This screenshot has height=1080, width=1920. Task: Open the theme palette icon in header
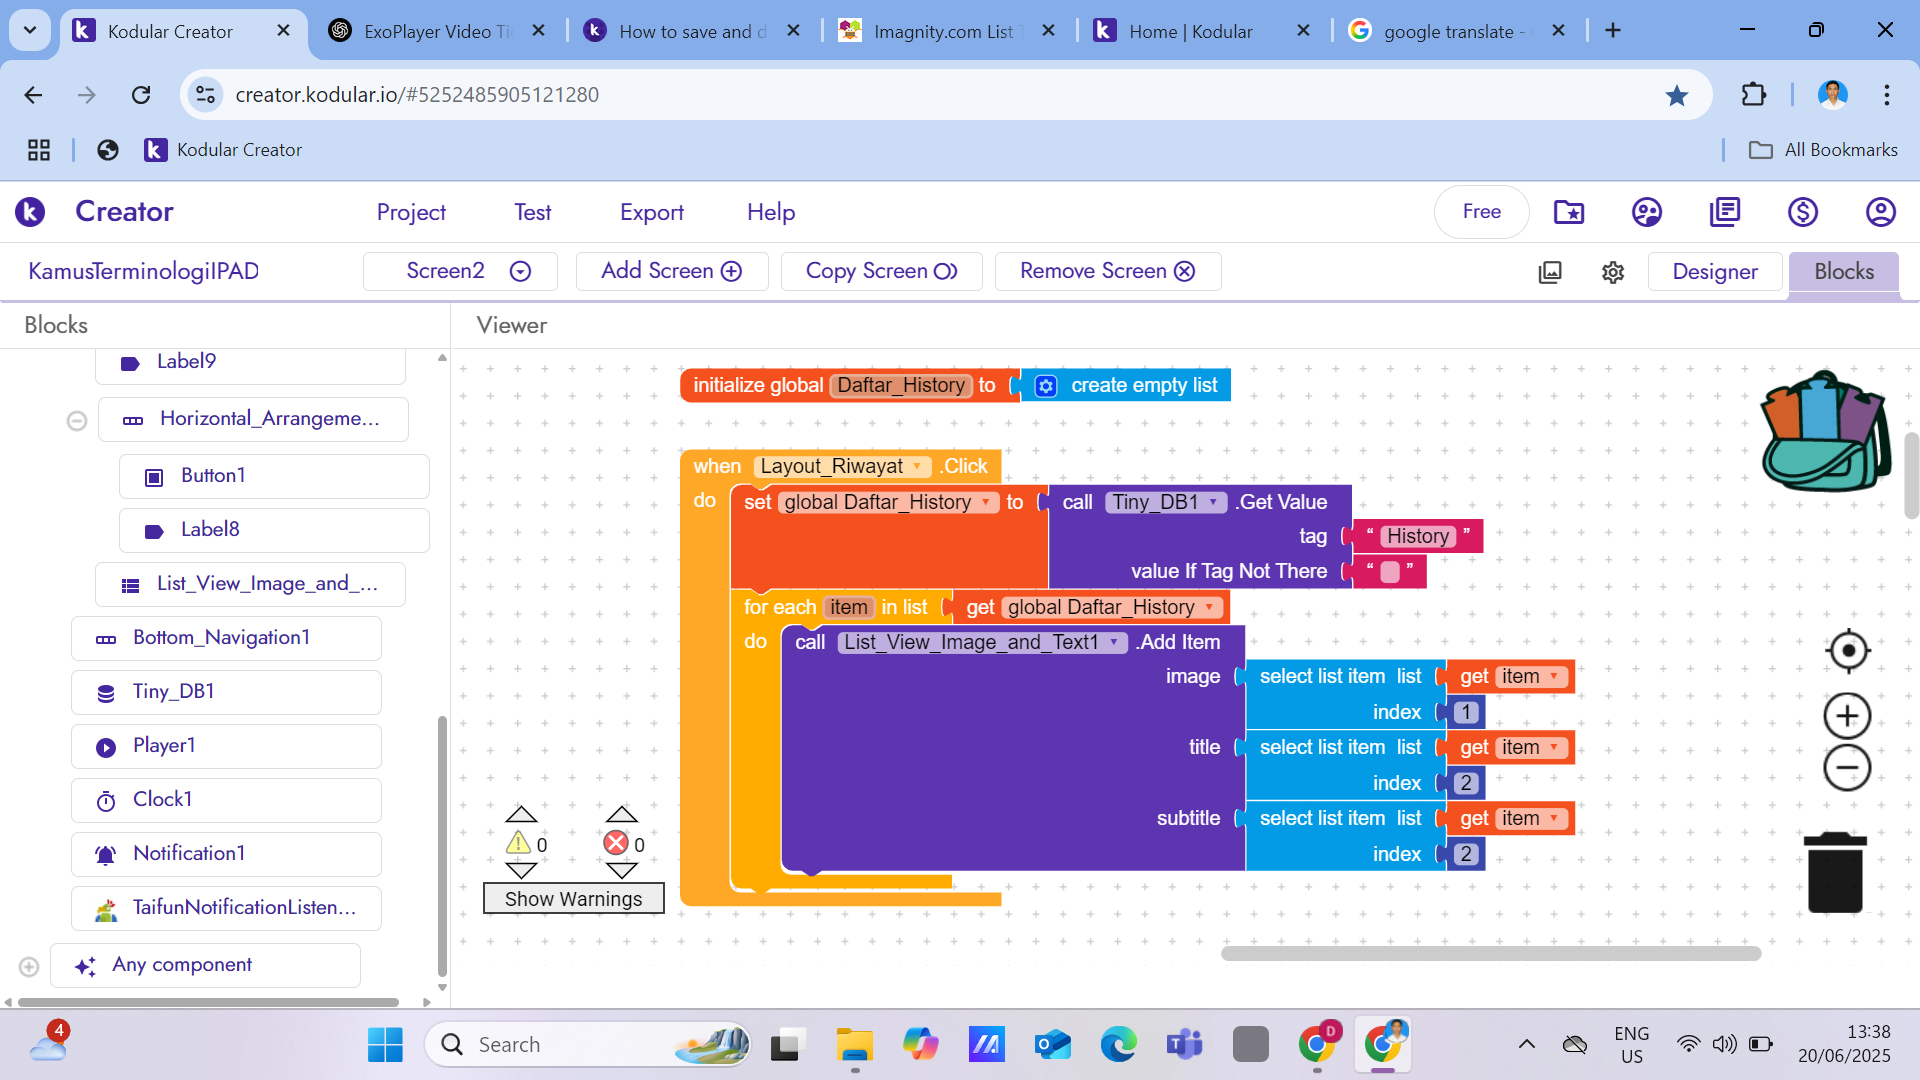(1647, 212)
